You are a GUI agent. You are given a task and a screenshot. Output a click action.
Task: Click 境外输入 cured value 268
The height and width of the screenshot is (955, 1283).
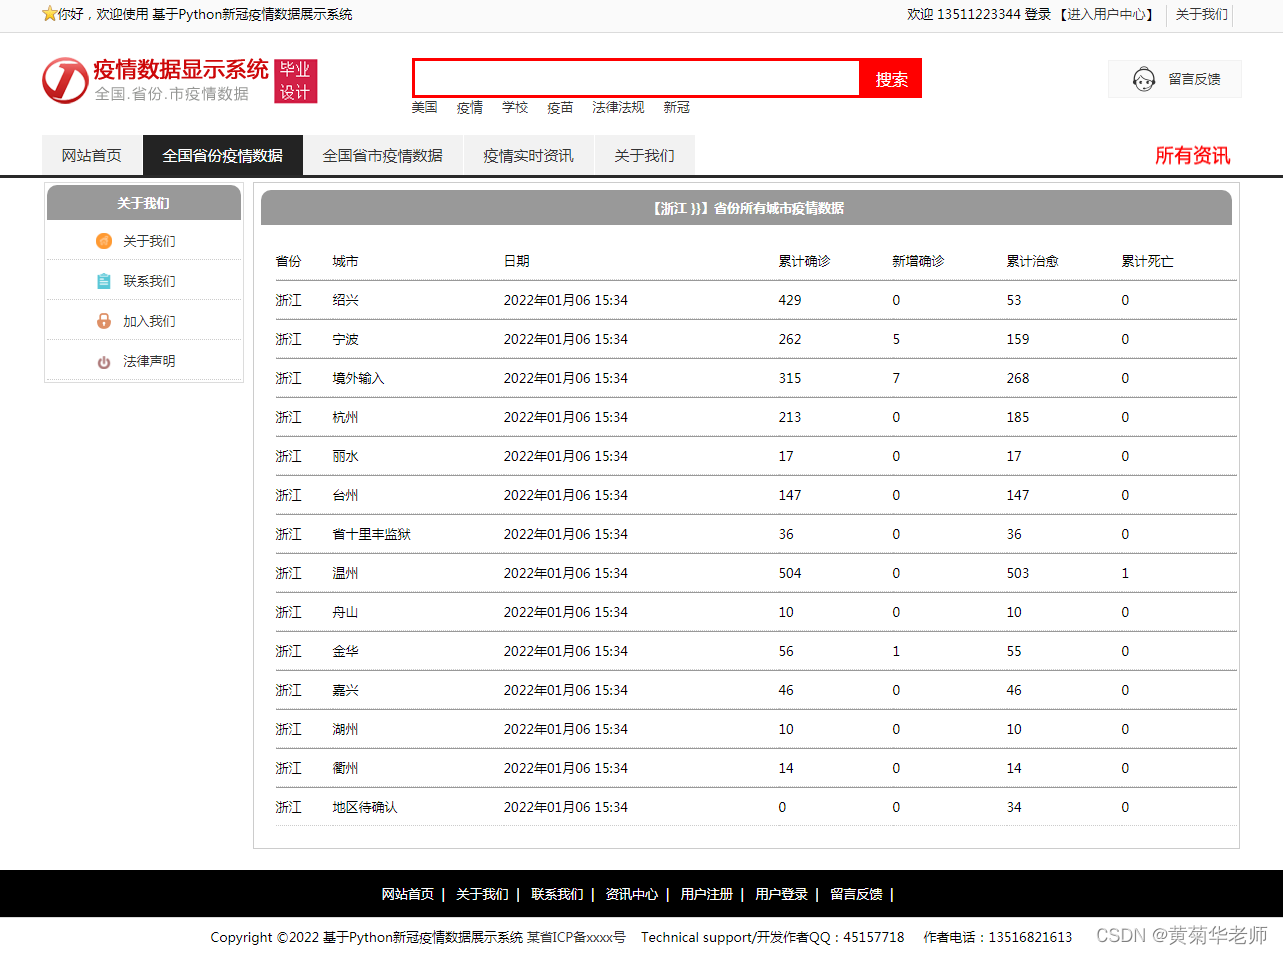point(1018,378)
